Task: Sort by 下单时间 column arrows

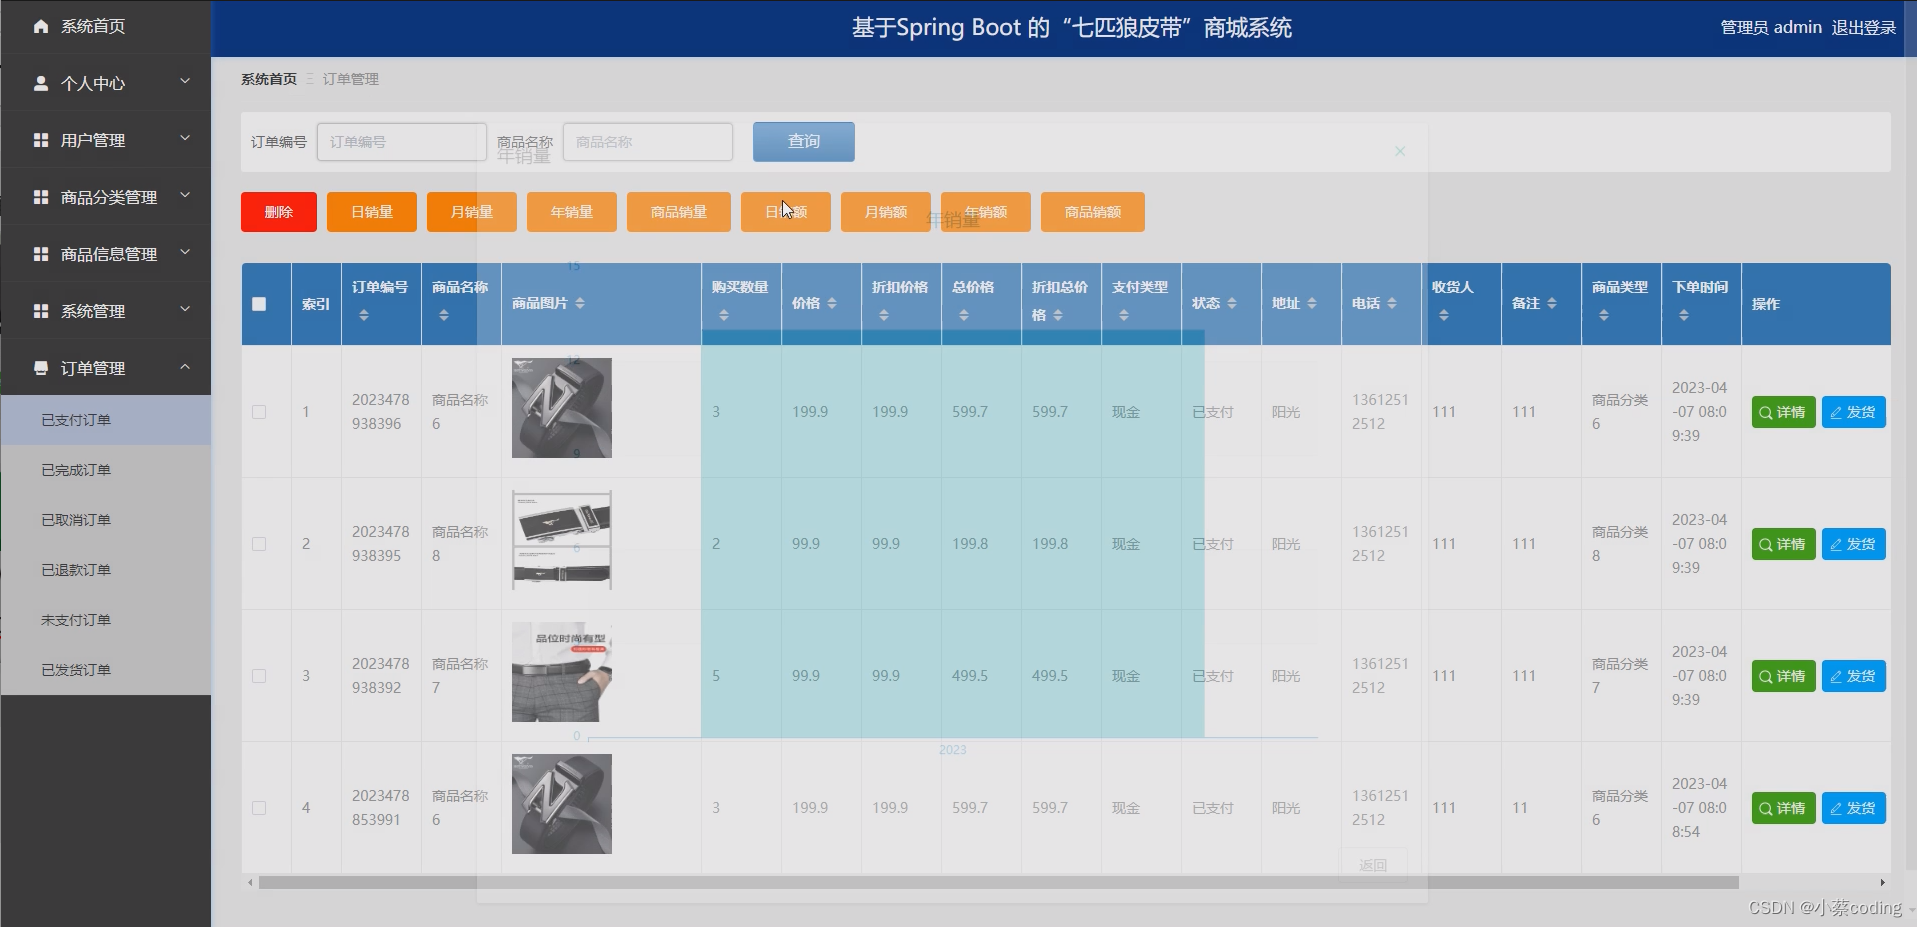Action: [1684, 315]
